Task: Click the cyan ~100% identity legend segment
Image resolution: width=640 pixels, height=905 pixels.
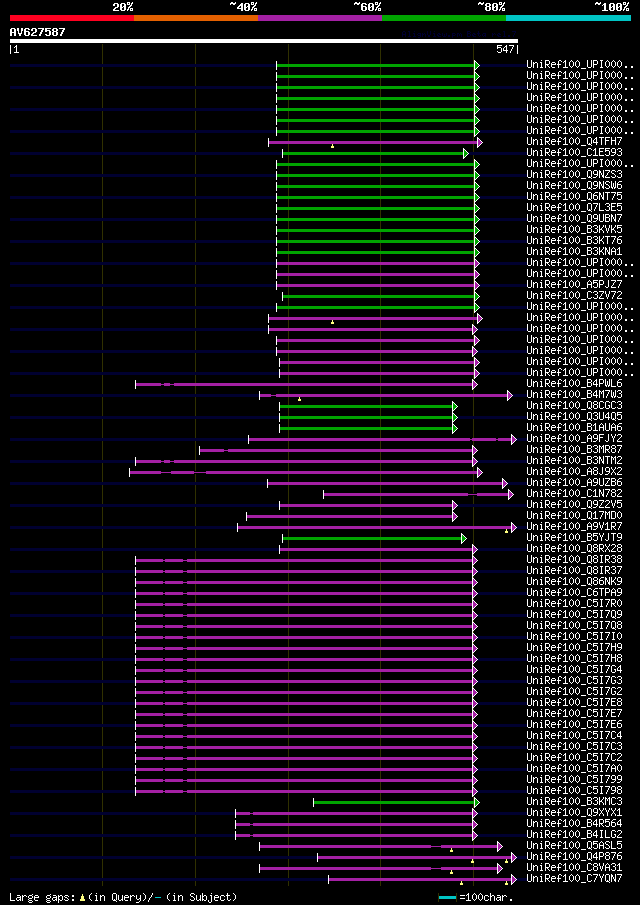Action: pyautogui.click(x=568, y=18)
